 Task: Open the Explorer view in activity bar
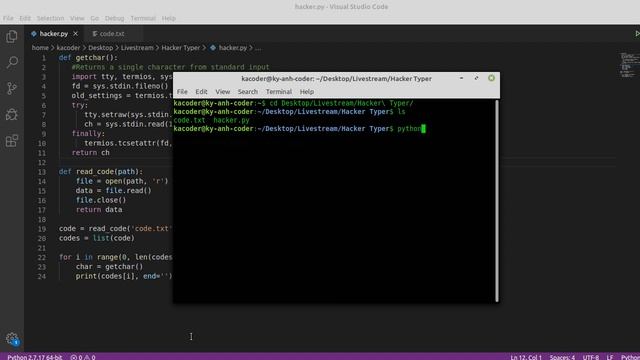12,37
